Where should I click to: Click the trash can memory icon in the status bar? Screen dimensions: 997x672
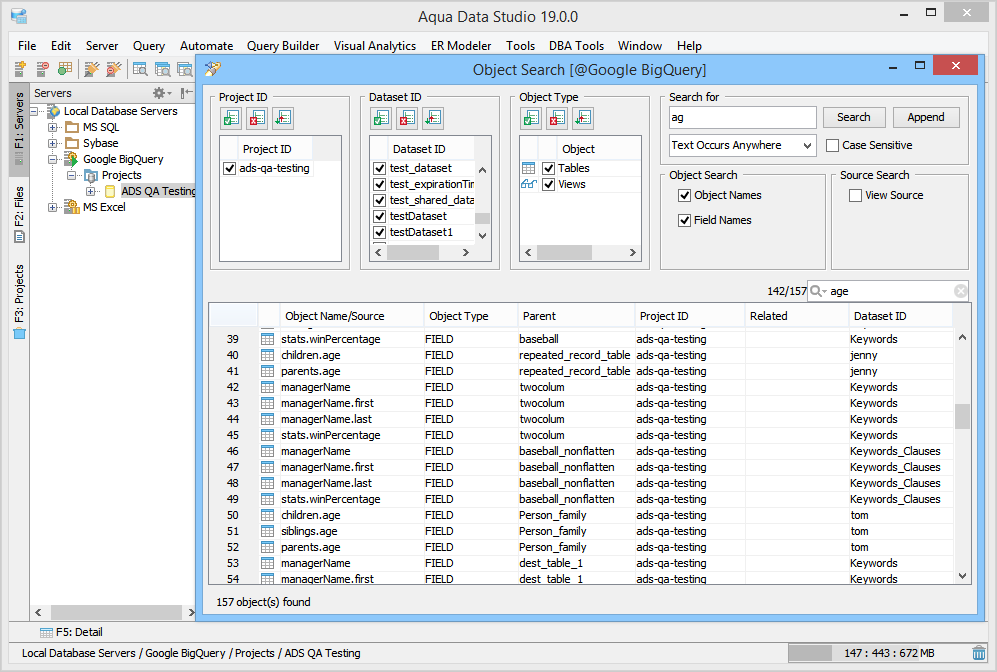click(x=979, y=653)
